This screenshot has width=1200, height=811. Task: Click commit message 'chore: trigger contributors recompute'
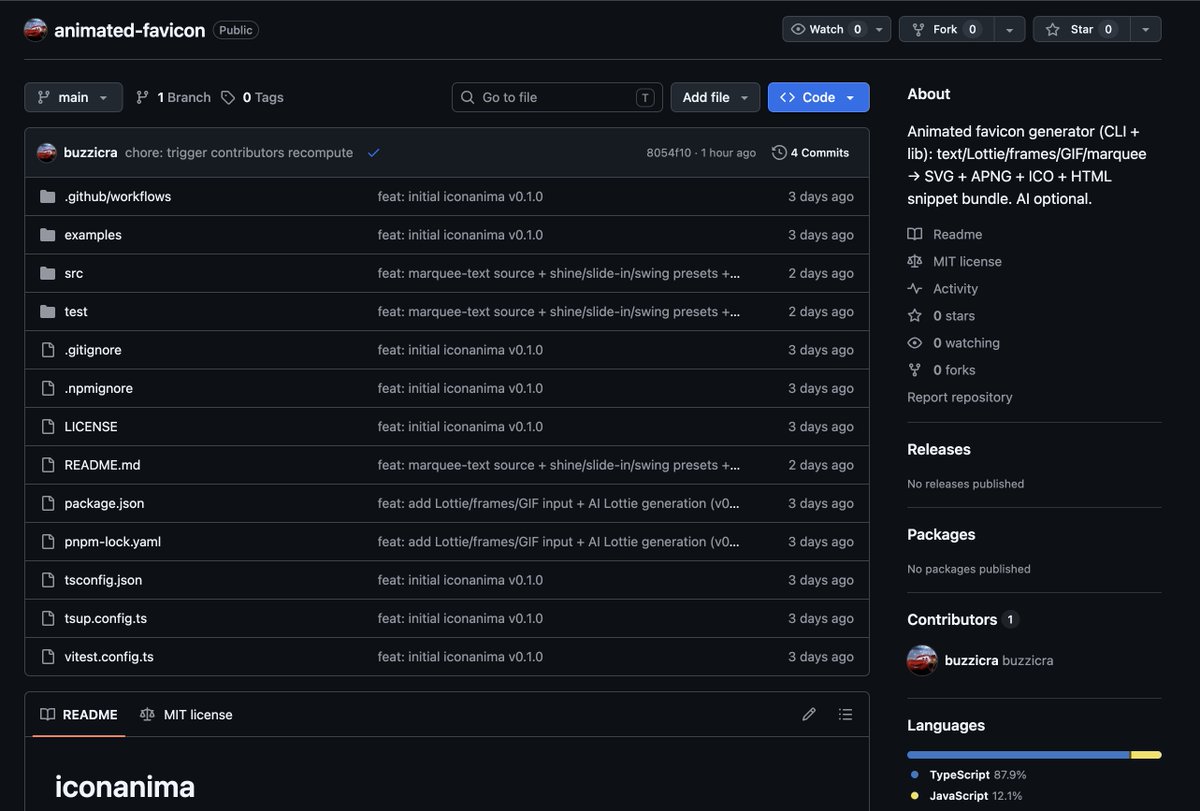tap(239, 153)
